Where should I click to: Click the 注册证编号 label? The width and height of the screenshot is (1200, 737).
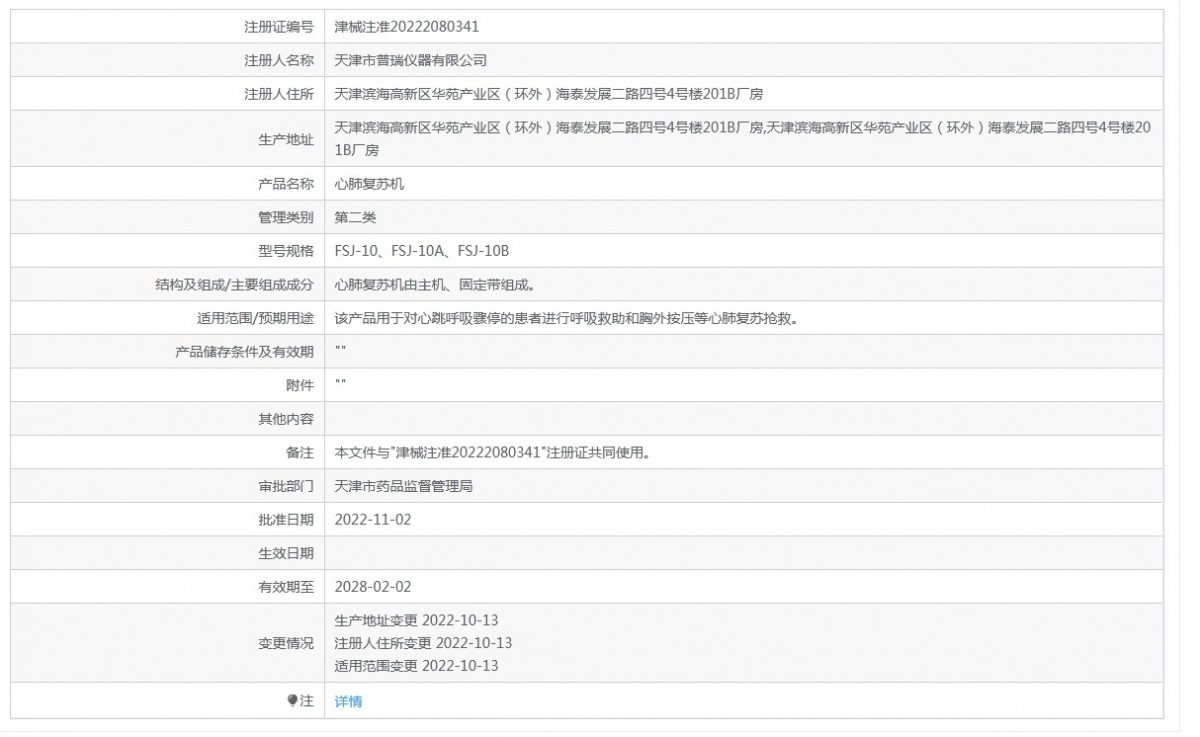pyautogui.click(x=279, y=27)
